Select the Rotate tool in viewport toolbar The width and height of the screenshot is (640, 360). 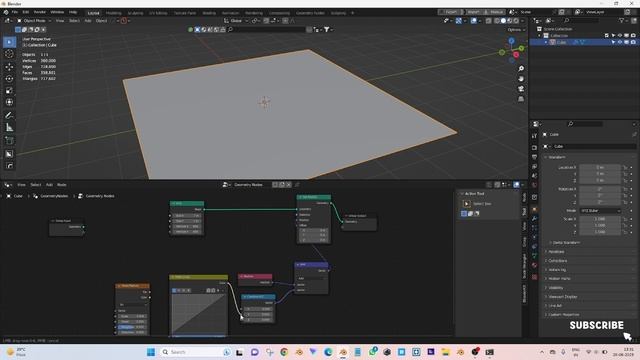[x=9, y=78]
